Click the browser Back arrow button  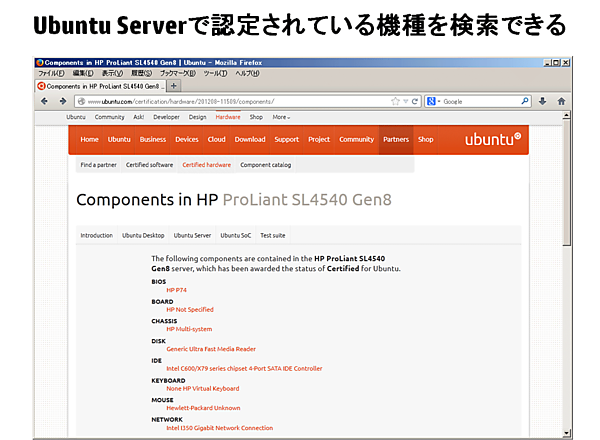coord(47,101)
